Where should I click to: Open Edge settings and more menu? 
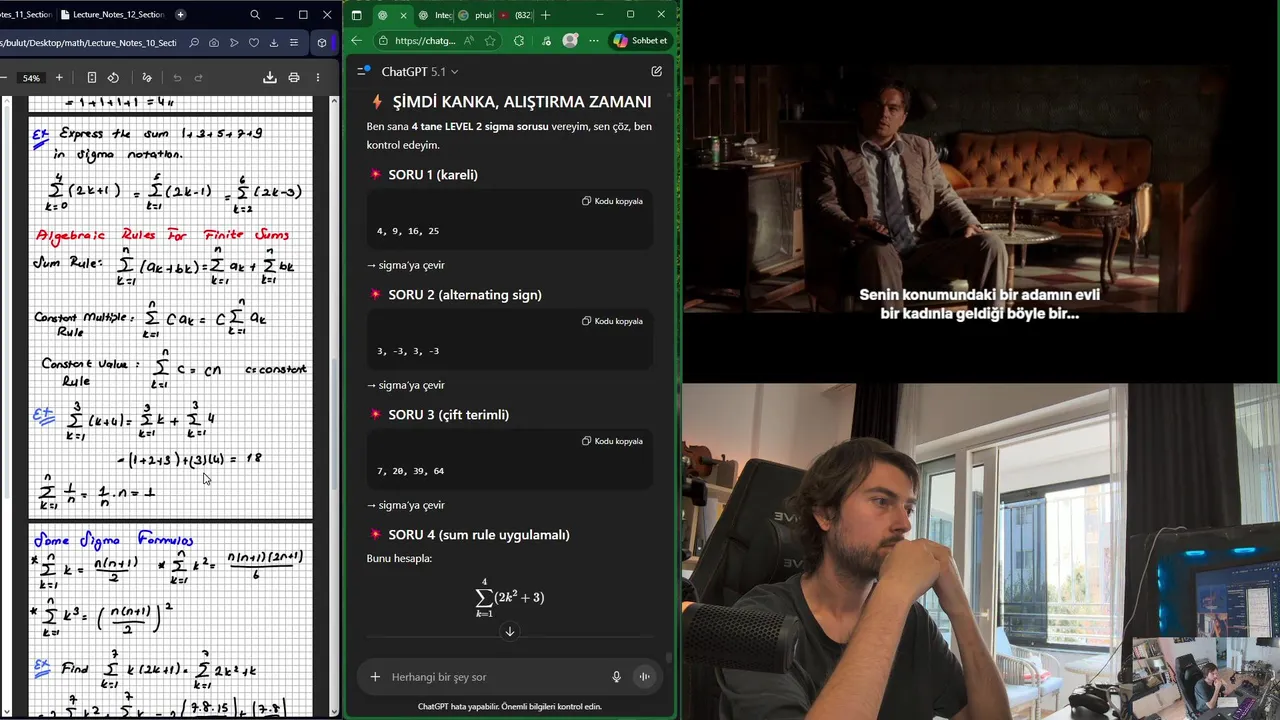click(595, 41)
